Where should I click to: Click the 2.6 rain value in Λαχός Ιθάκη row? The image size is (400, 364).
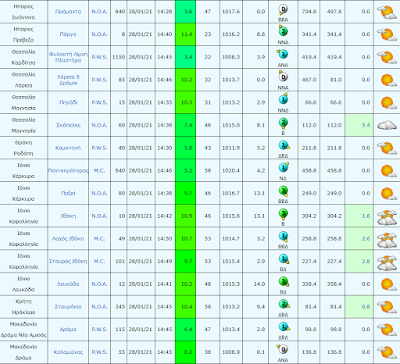pyautogui.click(x=366, y=239)
